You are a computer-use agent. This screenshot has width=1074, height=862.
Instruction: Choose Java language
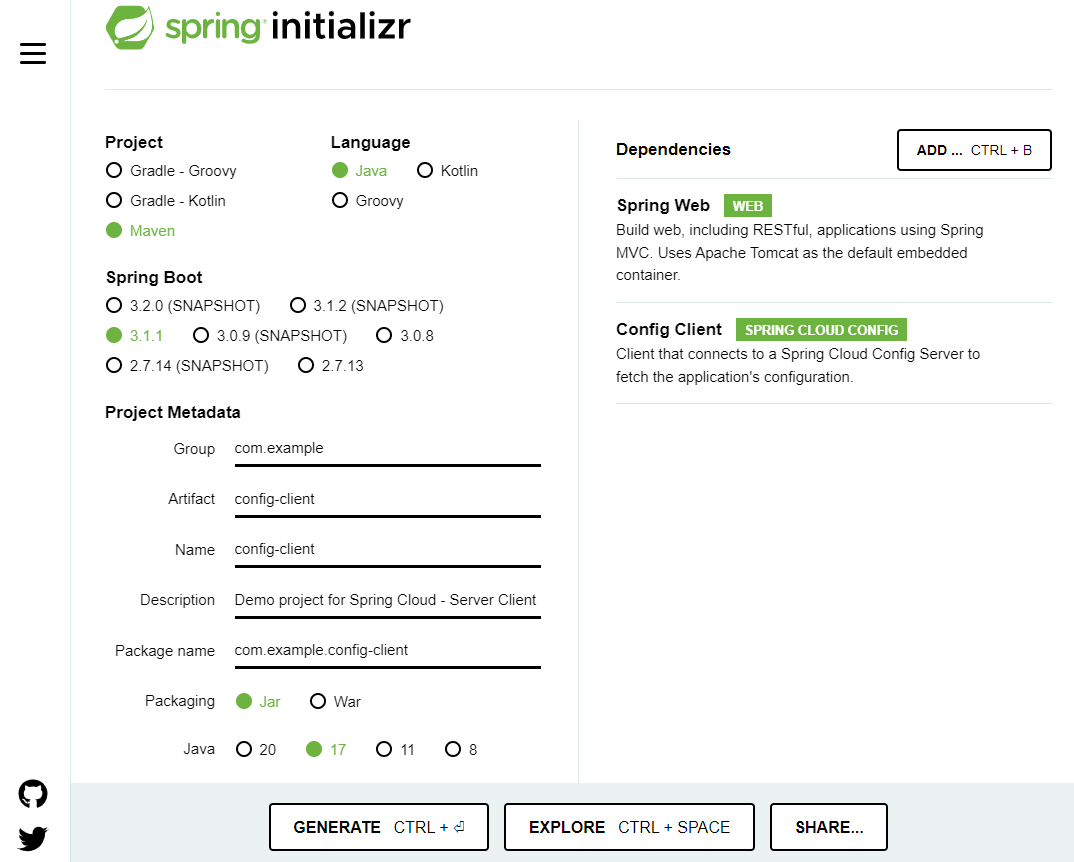(360, 171)
